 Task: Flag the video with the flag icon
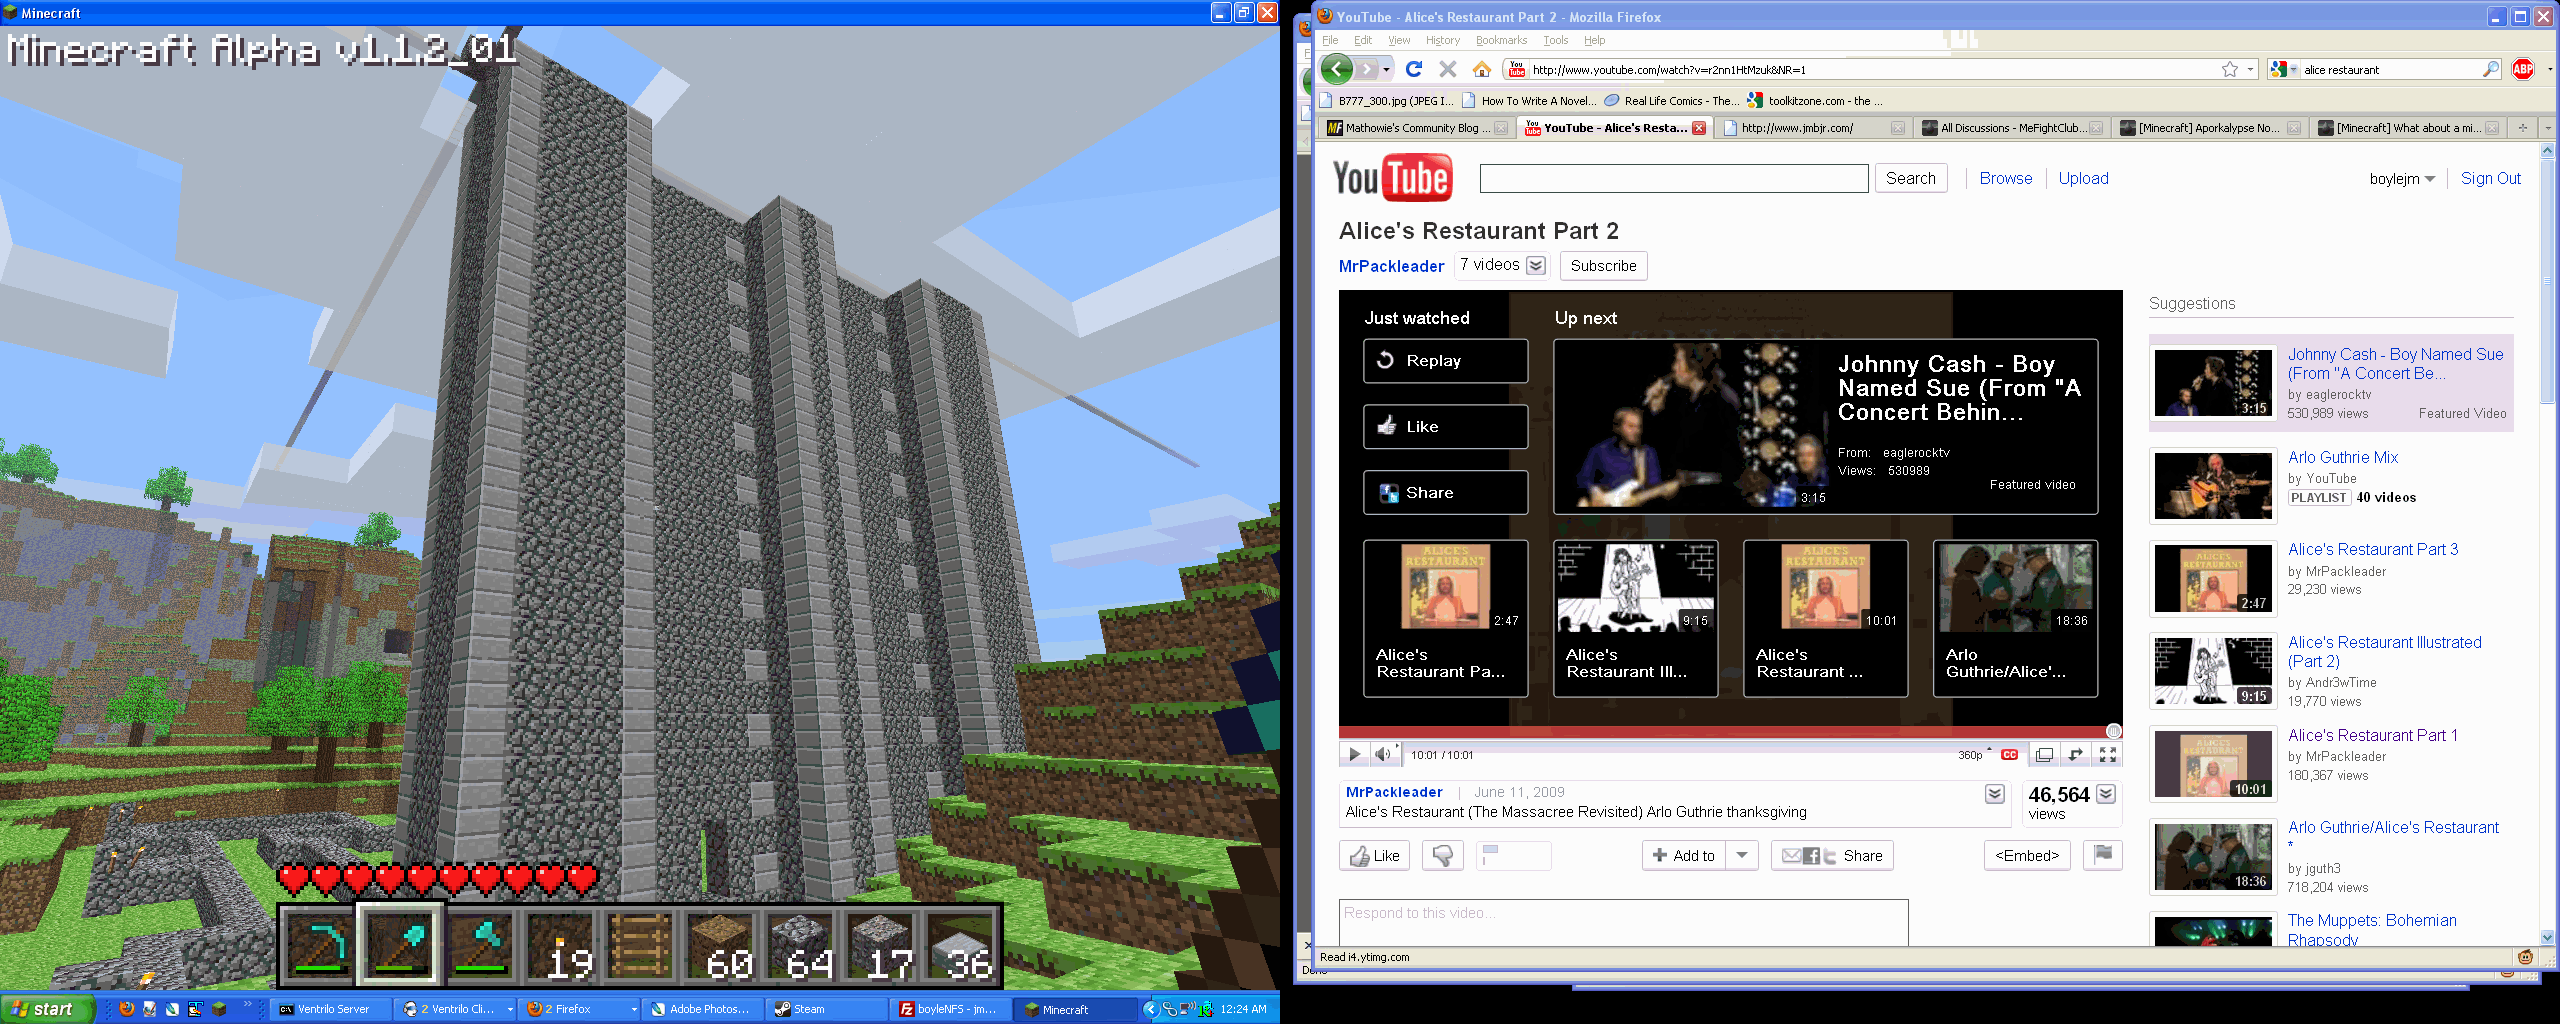coord(2103,855)
